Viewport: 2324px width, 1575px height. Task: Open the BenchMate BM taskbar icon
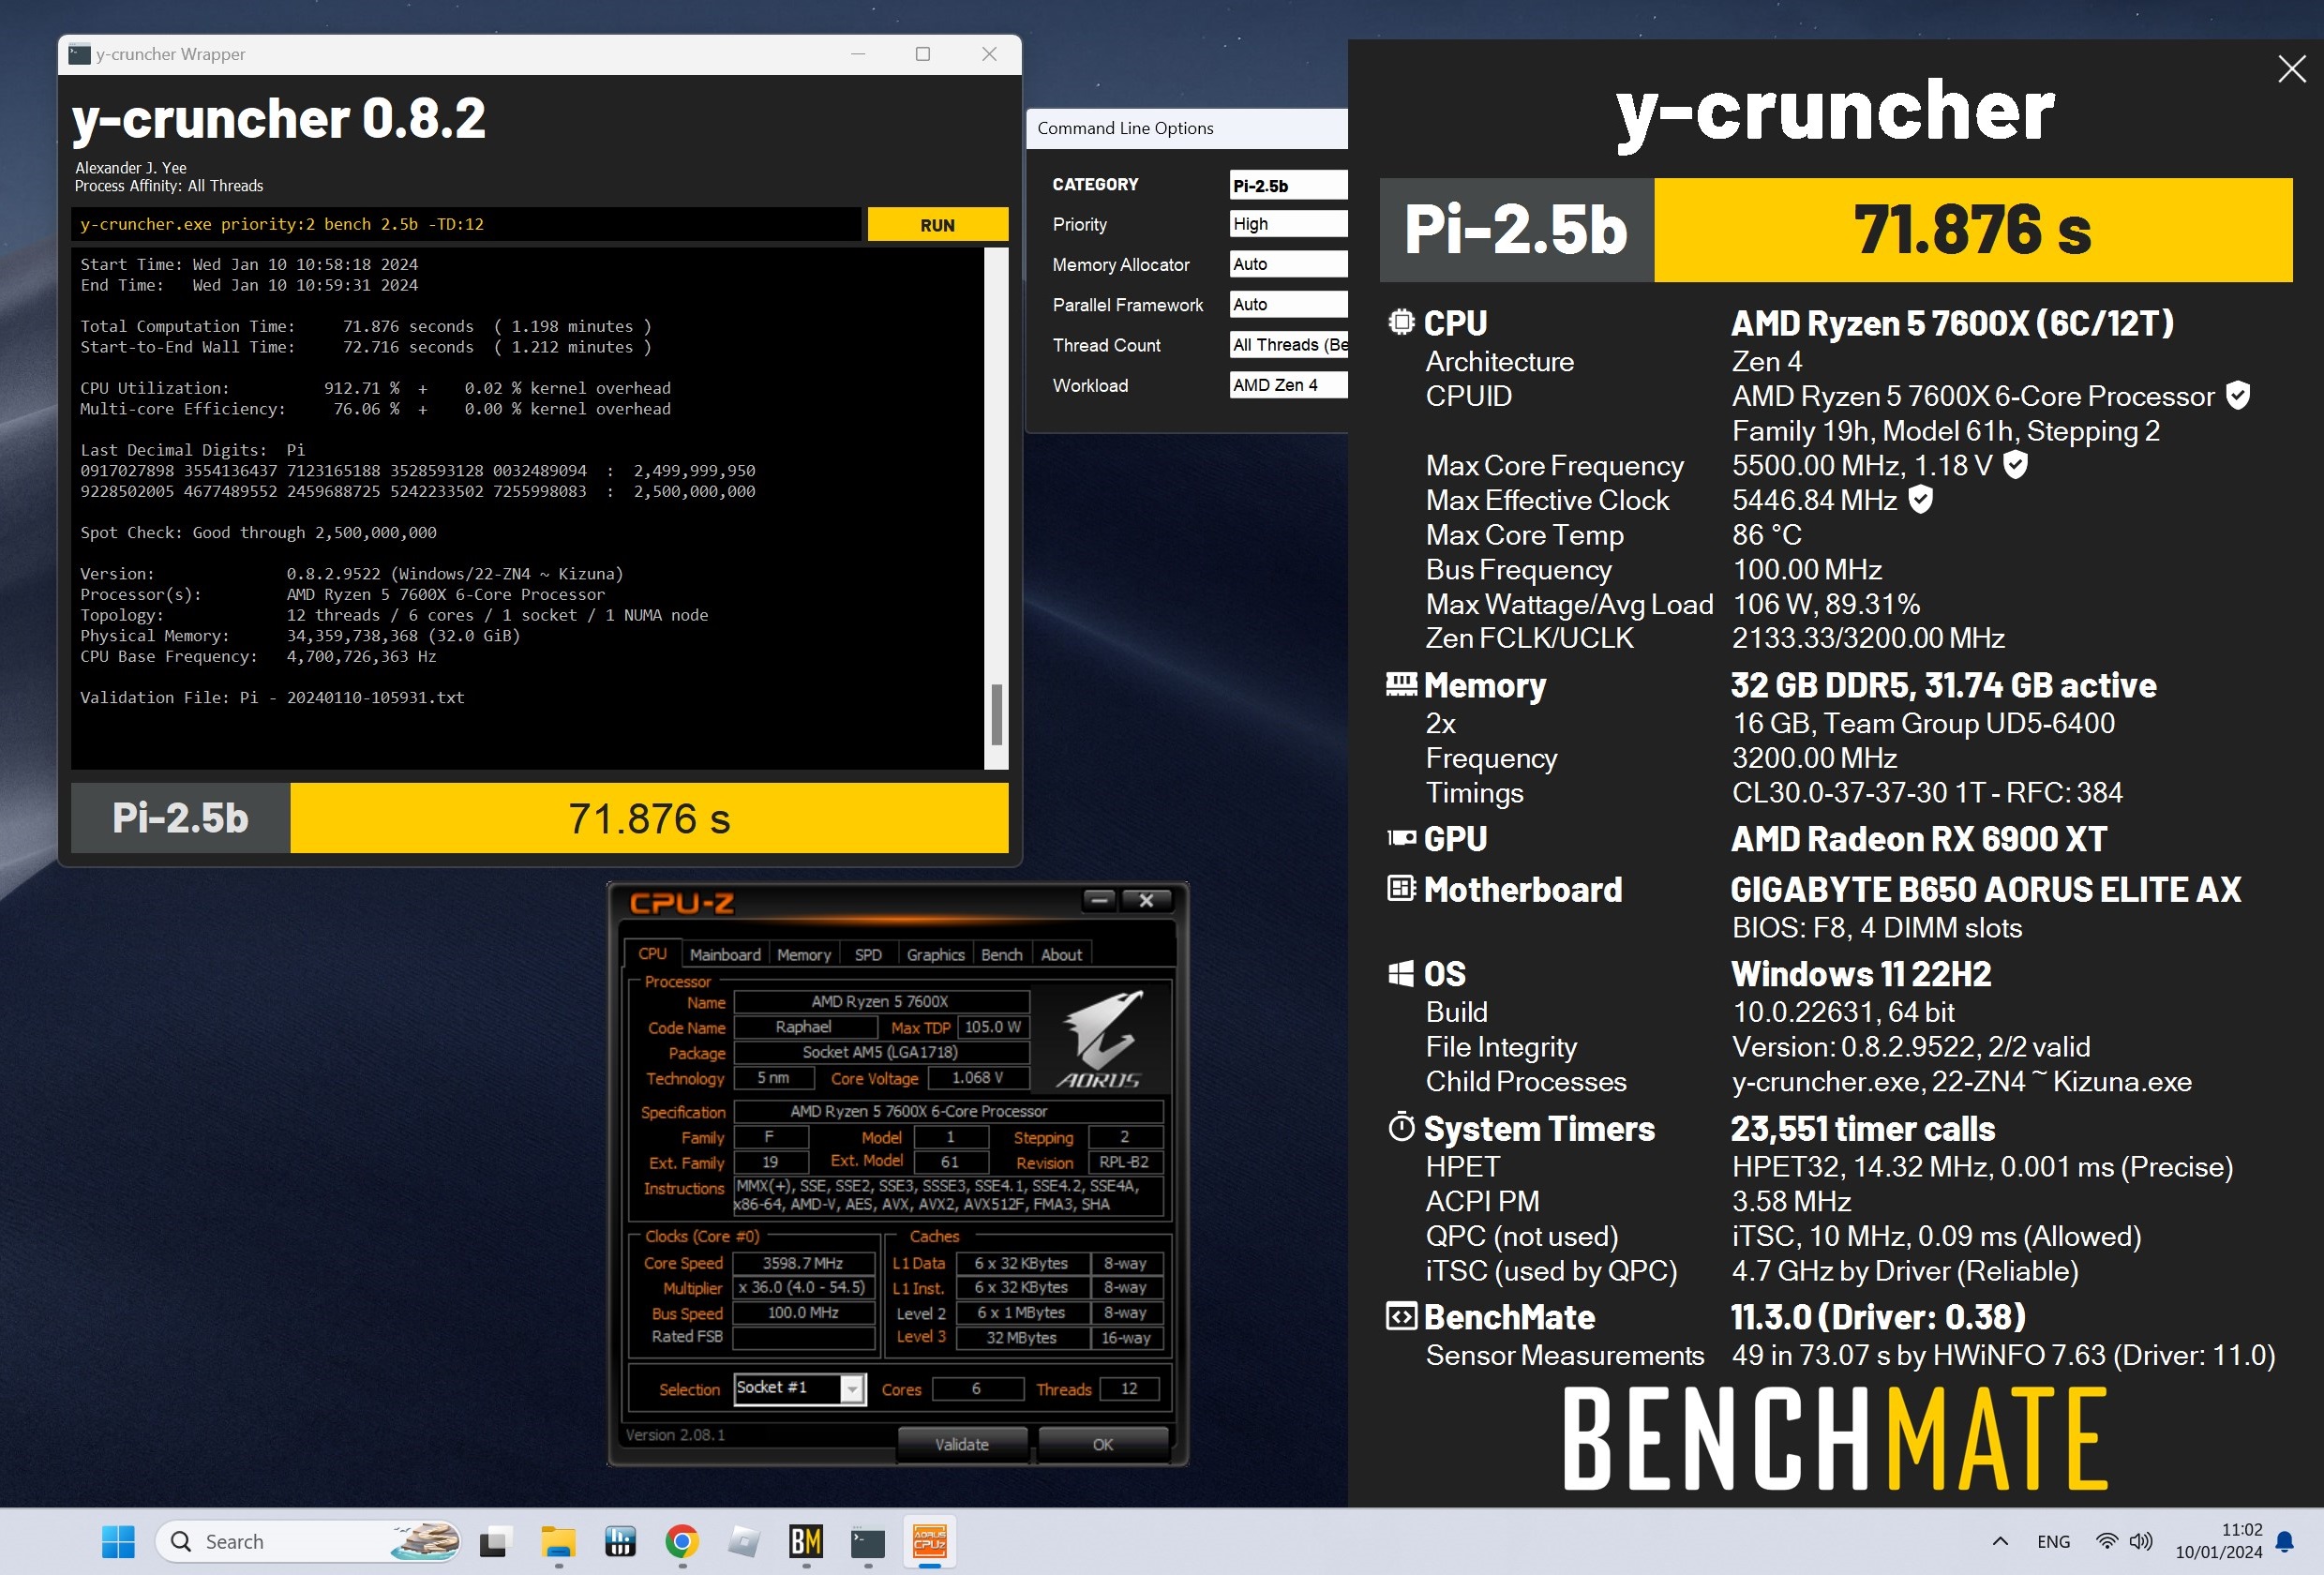coord(806,1541)
